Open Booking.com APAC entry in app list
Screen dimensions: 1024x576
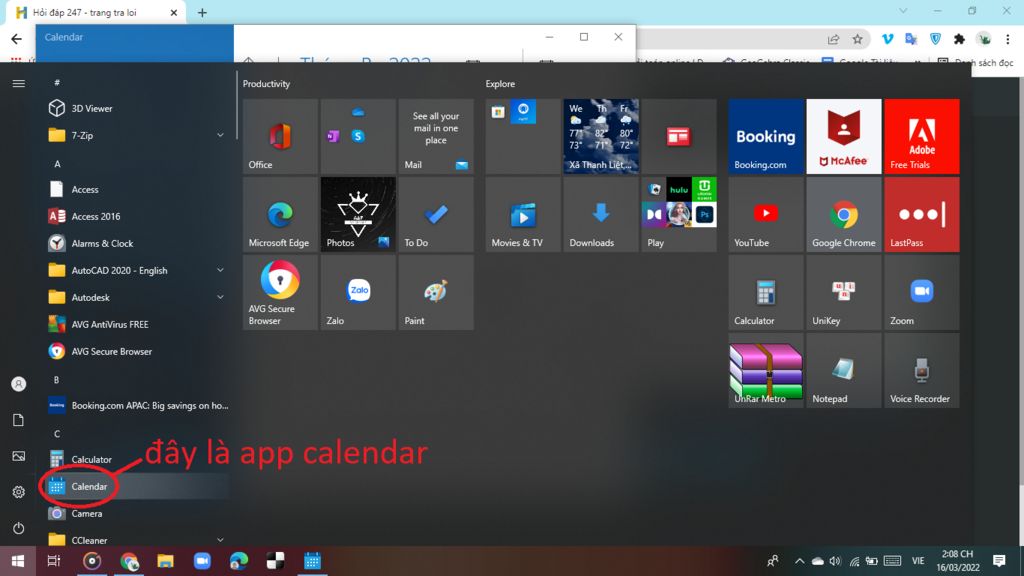(x=136, y=406)
